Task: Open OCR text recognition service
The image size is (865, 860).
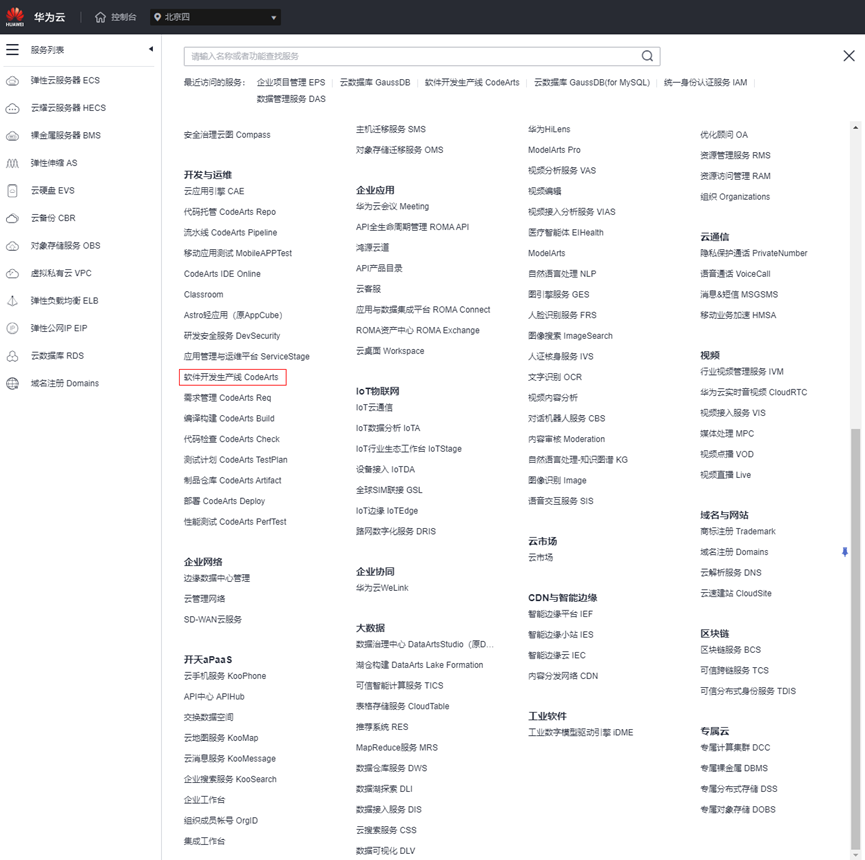Action: point(555,377)
